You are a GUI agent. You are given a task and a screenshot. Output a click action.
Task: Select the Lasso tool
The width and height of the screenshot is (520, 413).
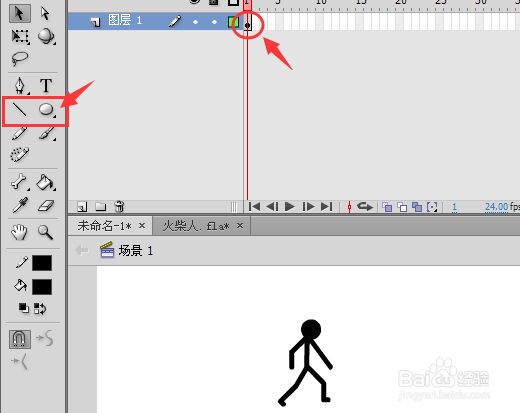click(x=20, y=59)
